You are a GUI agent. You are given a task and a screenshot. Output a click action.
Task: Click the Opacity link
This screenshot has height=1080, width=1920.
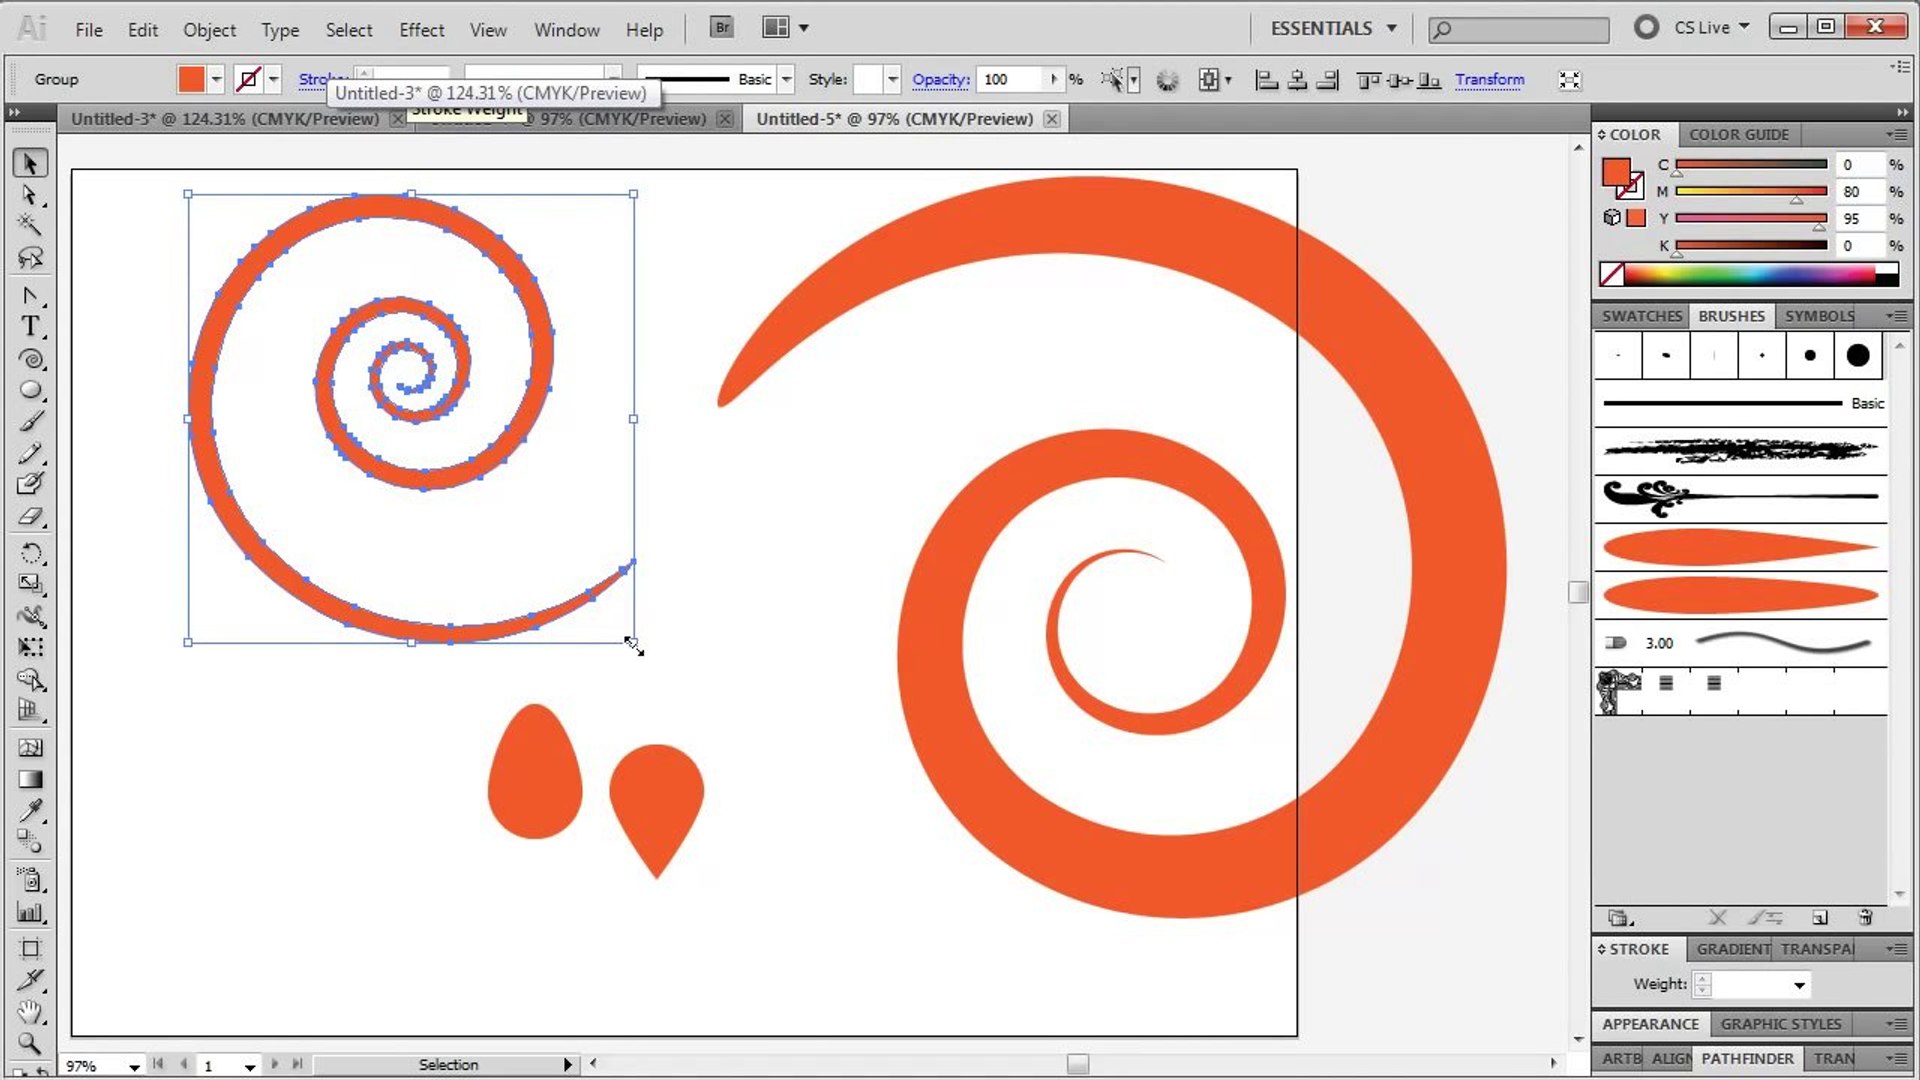tap(940, 79)
